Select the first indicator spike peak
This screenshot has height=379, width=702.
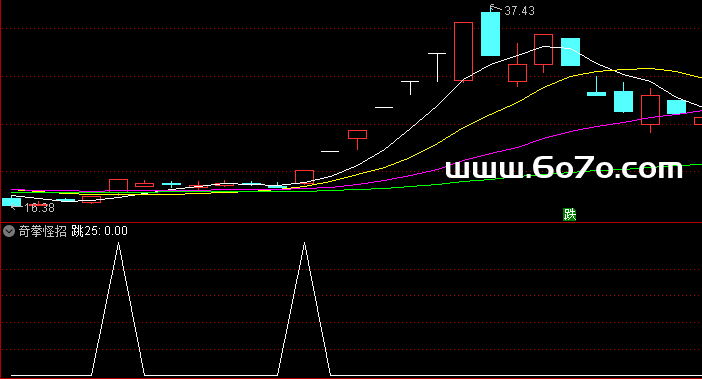coord(118,244)
